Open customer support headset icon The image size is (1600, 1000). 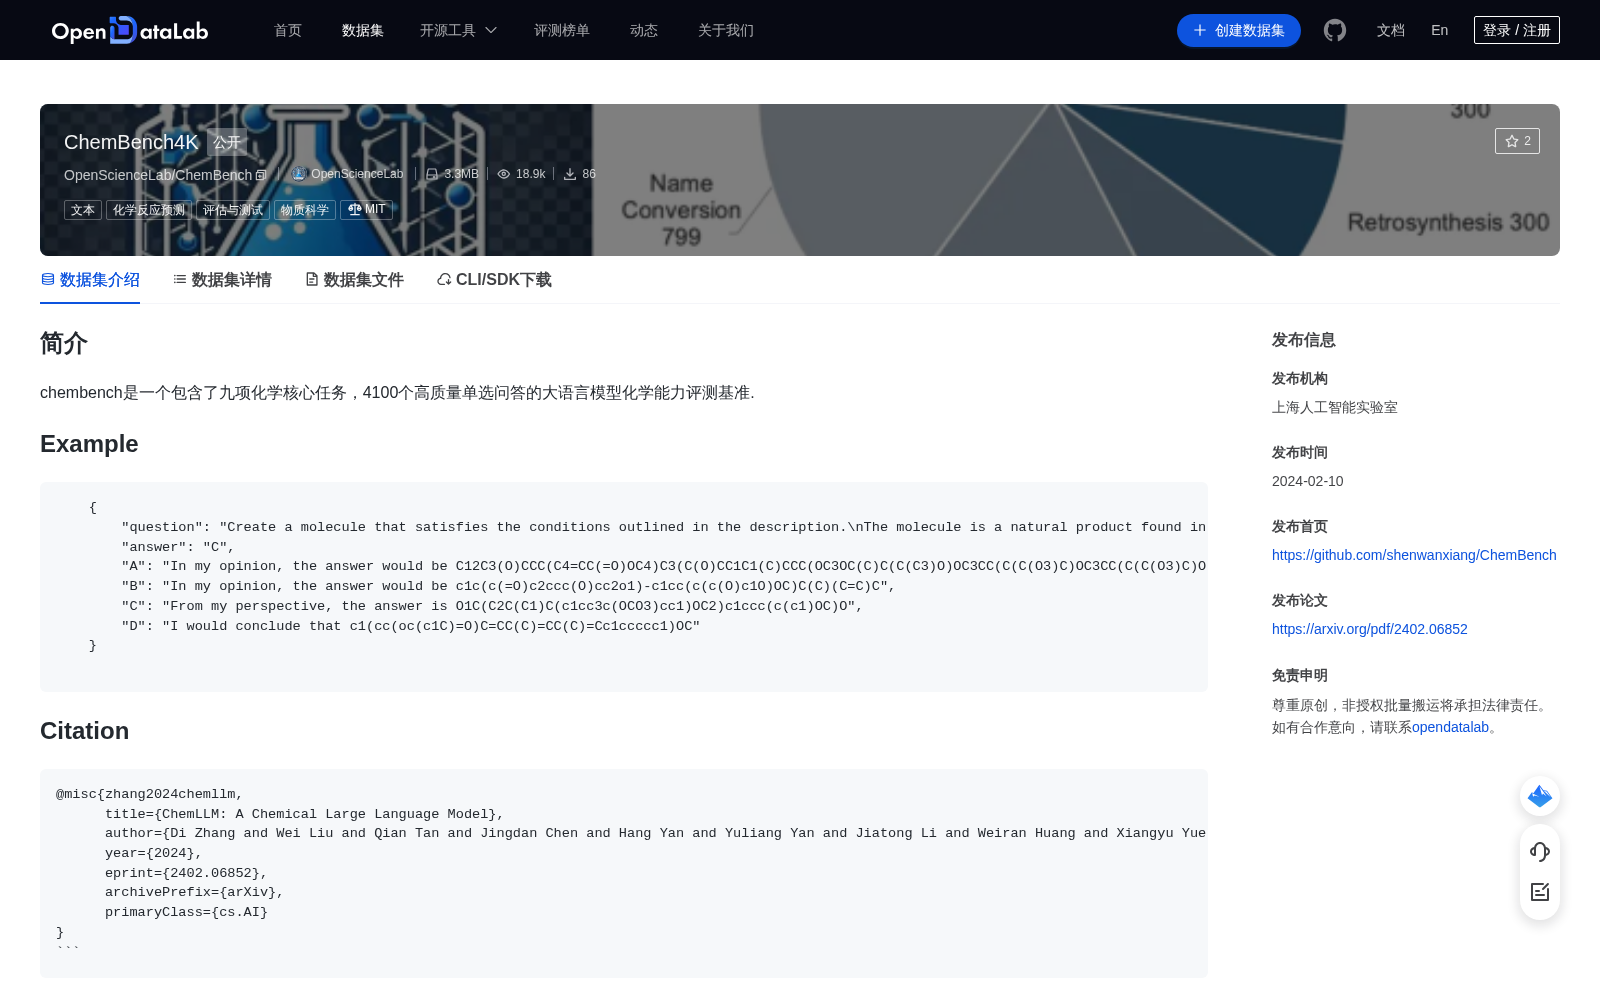click(1540, 852)
